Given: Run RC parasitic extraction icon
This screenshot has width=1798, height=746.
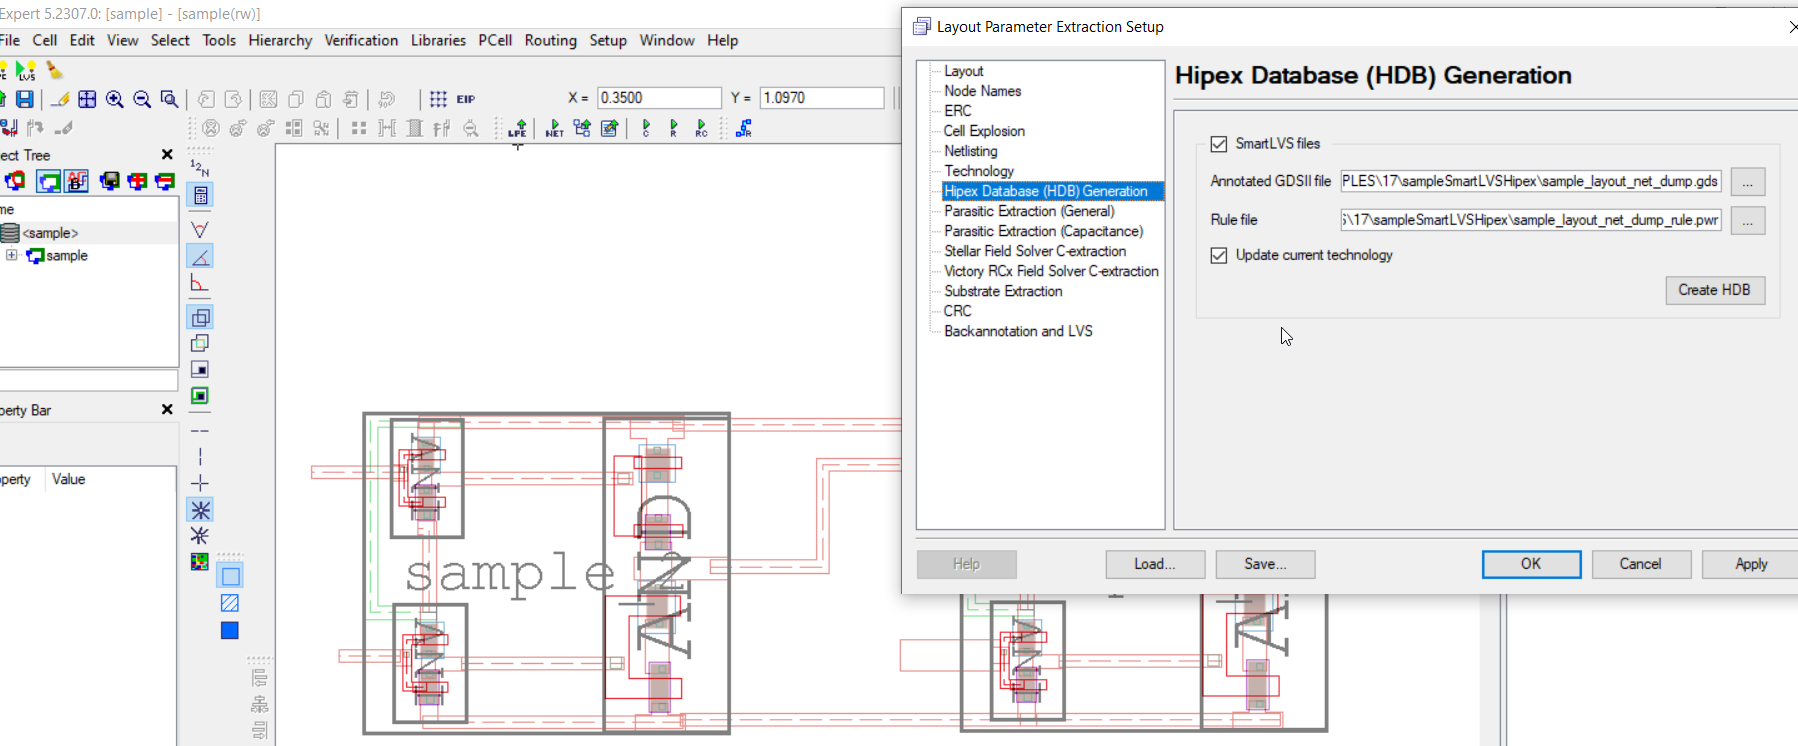Looking at the screenshot, I should coord(701,128).
